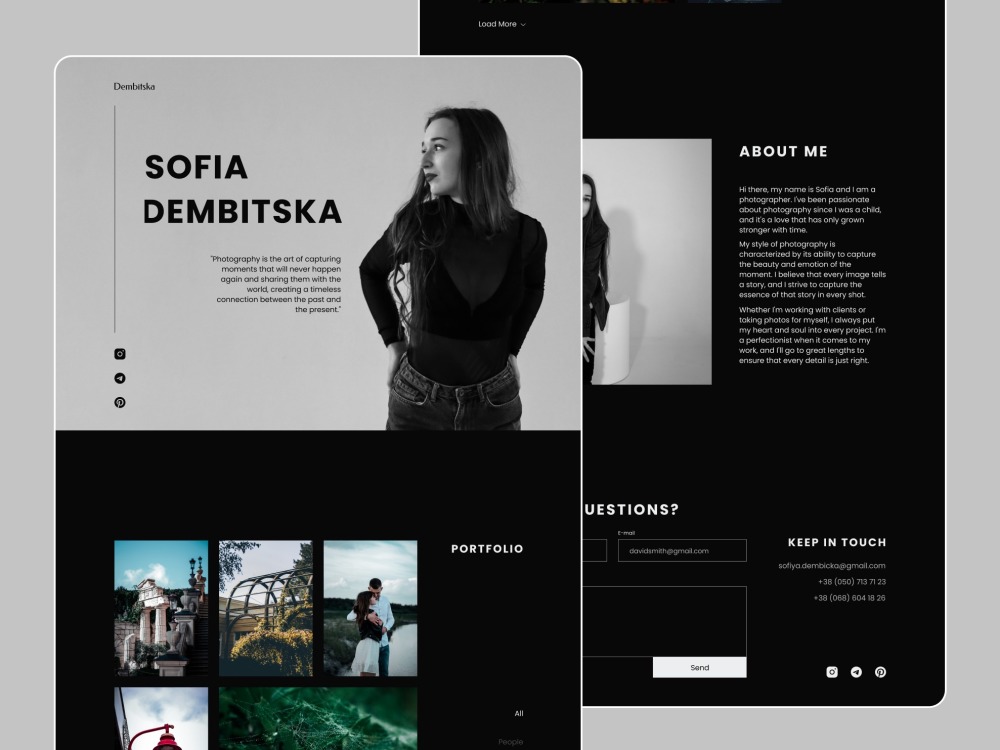Screen dimensions: 1000x750
Task: Click the "My style of photography" paragraph
Action: click(x=812, y=270)
